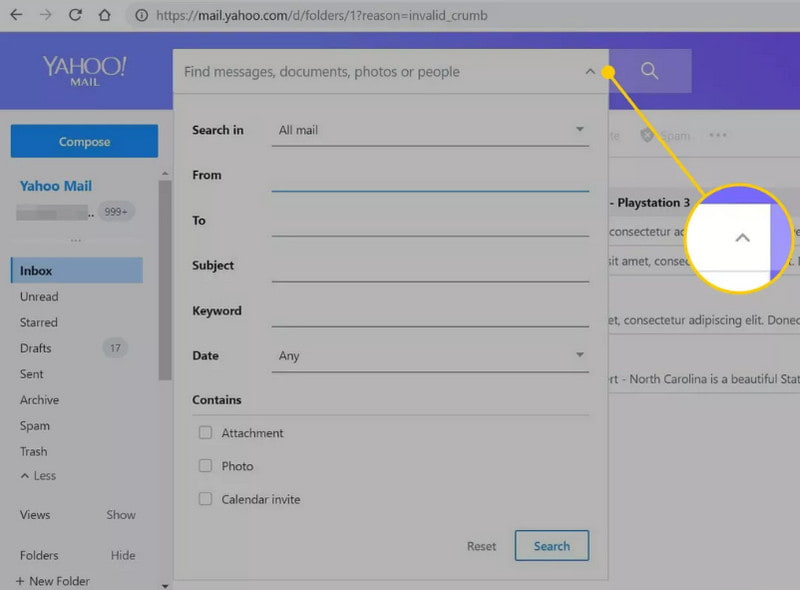800x590 pixels.
Task: Open the Date Any dropdown
Action: [430, 355]
